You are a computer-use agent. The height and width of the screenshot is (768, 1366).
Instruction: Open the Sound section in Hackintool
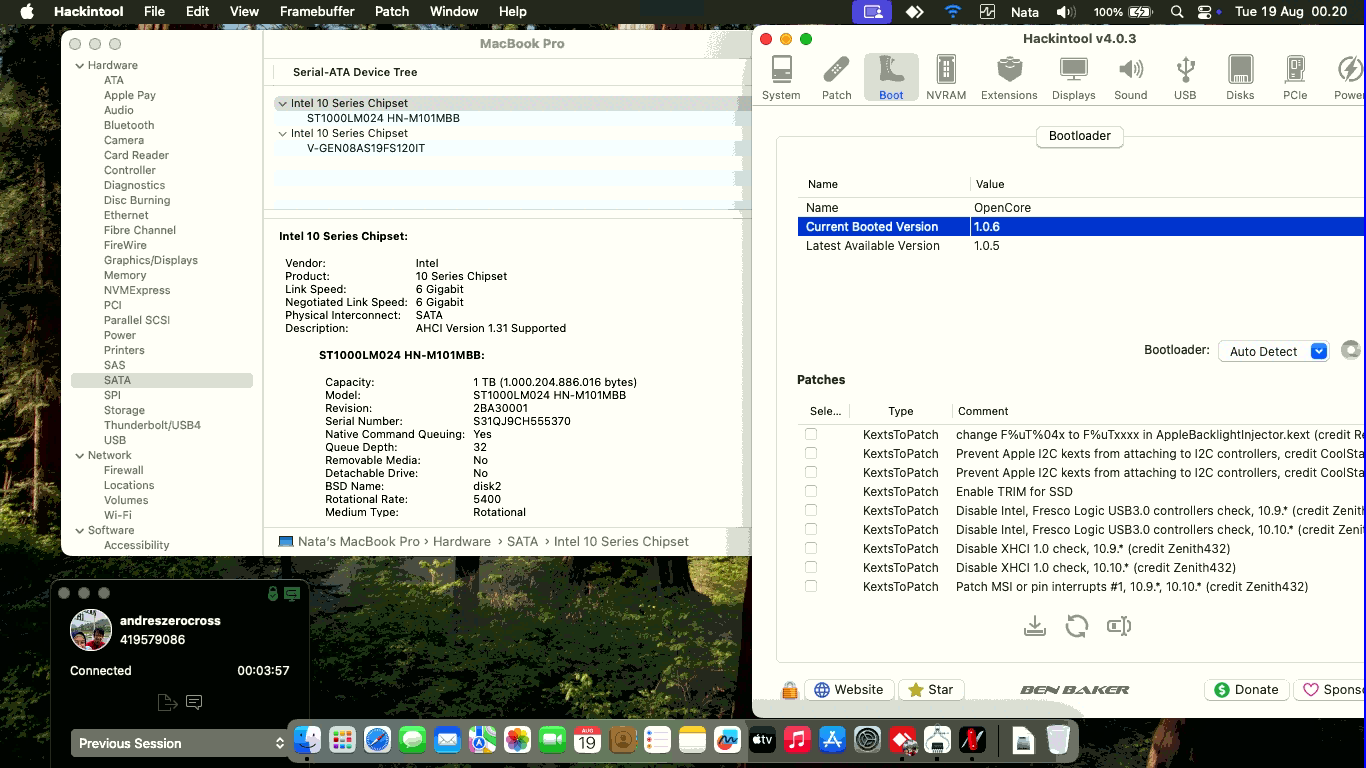click(1131, 75)
